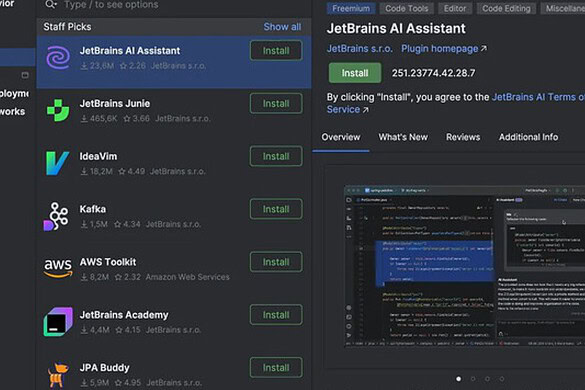
Task: Click the AWS Toolkit logo icon
Action: click(x=58, y=269)
